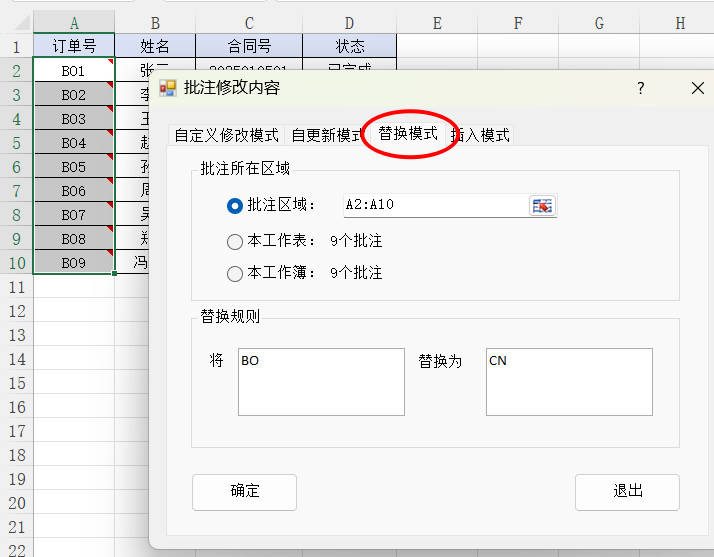Viewport: 714px width, 557px height.
Task: Select the 本工作簿 radio option
Action: pyautogui.click(x=235, y=273)
